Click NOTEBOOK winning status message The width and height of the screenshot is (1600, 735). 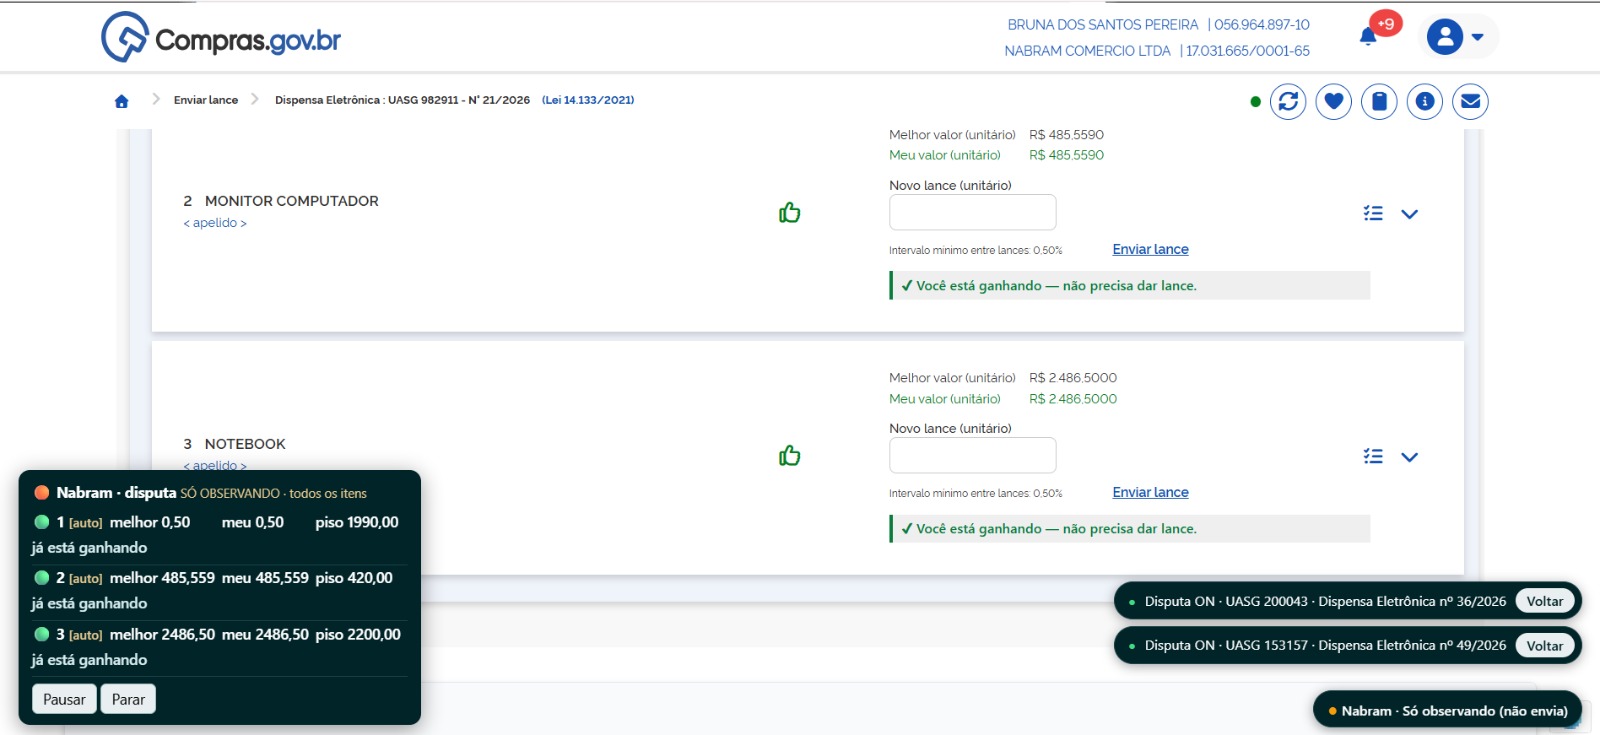point(1130,529)
